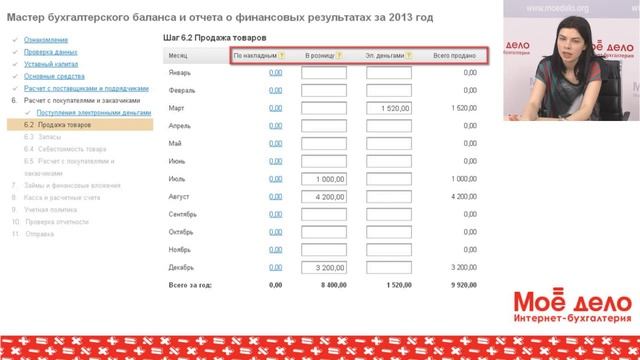Click the Месяц column header
Viewport: 640px width, 360px height.
coord(178,56)
